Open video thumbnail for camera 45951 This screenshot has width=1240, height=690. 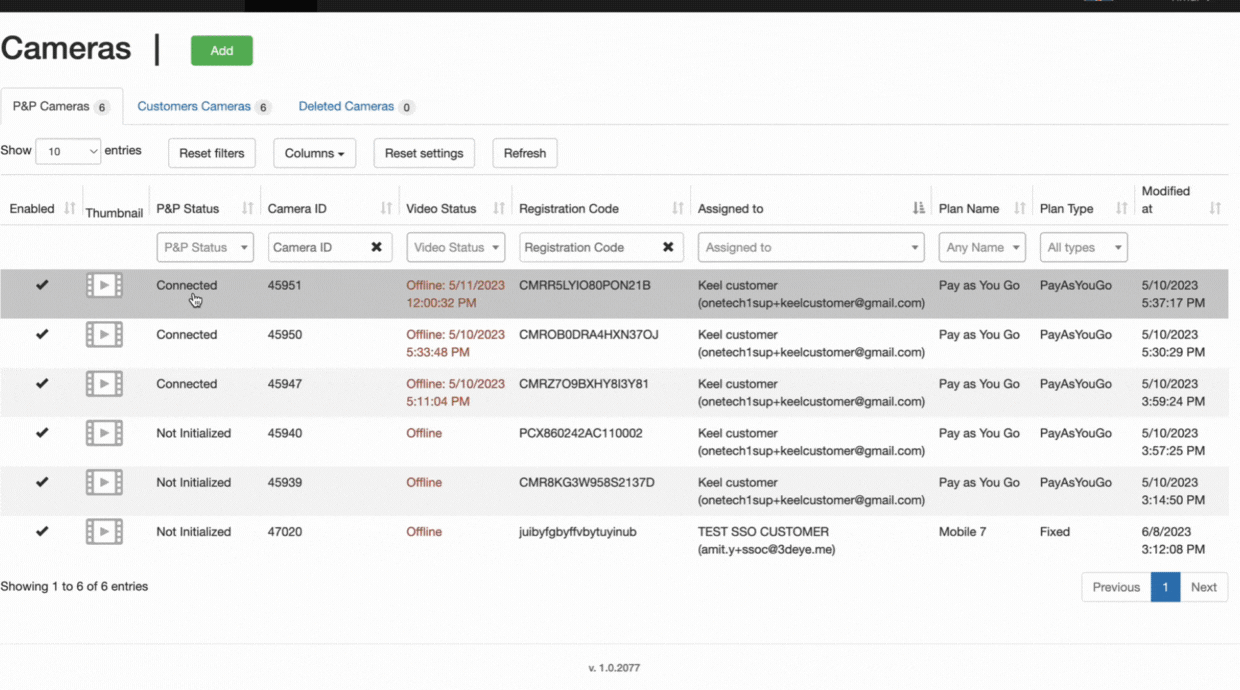tap(104, 286)
